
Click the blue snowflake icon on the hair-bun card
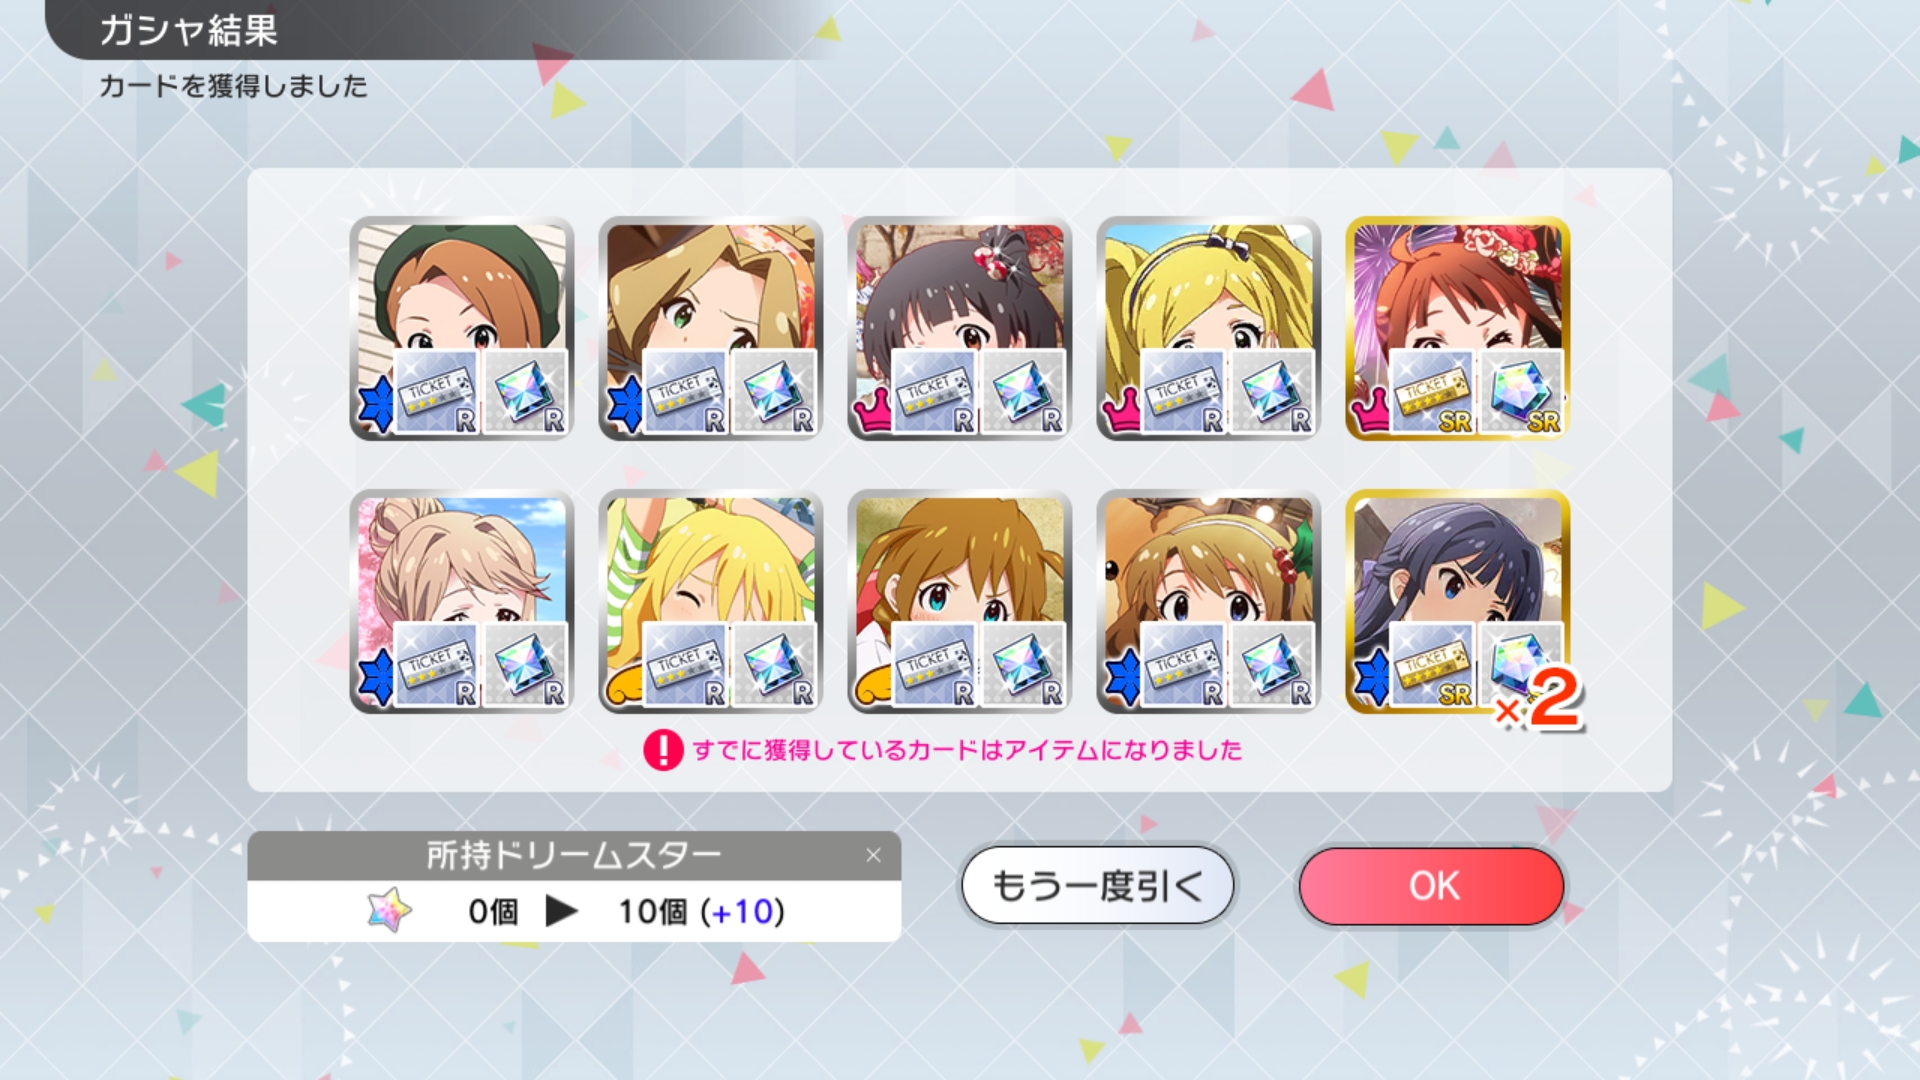(x=375, y=677)
